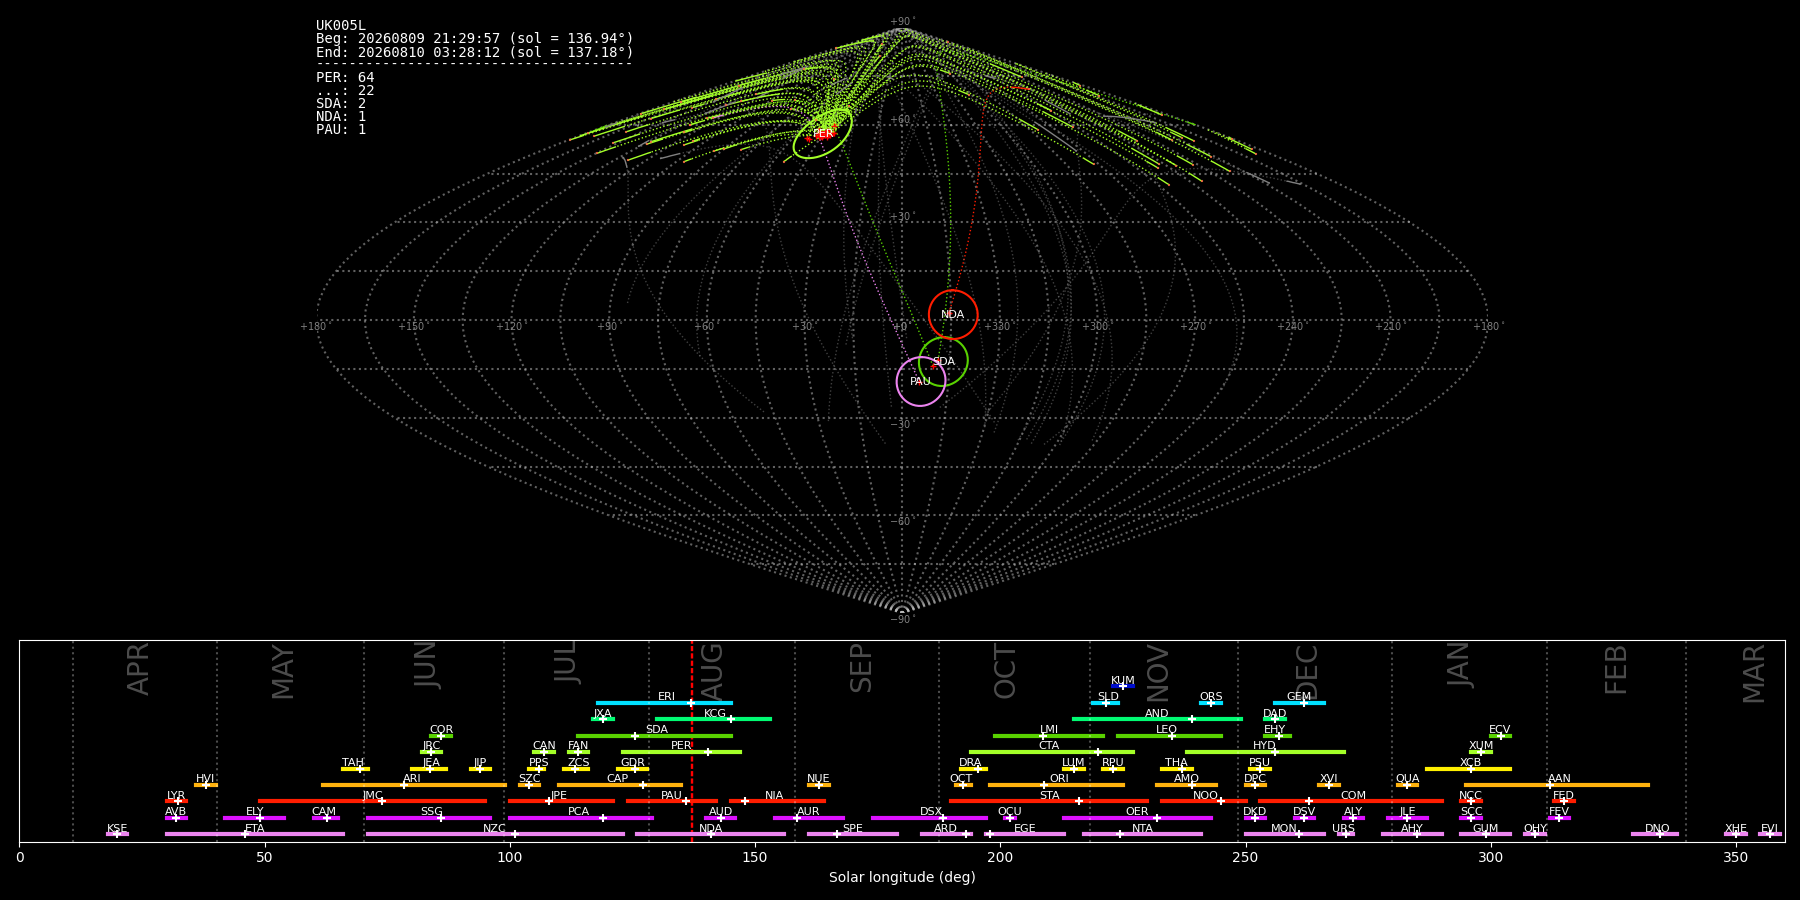The width and height of the screenshot is (1800, 900).
Task: Click the LEO shower timeline bar
Action: 1169,736
